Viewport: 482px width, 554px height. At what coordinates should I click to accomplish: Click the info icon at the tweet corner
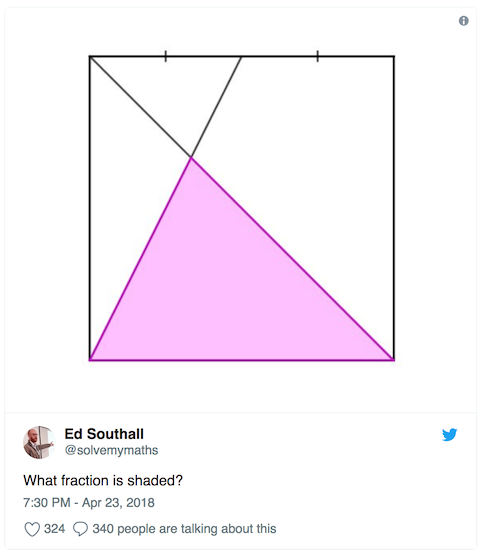464,21
